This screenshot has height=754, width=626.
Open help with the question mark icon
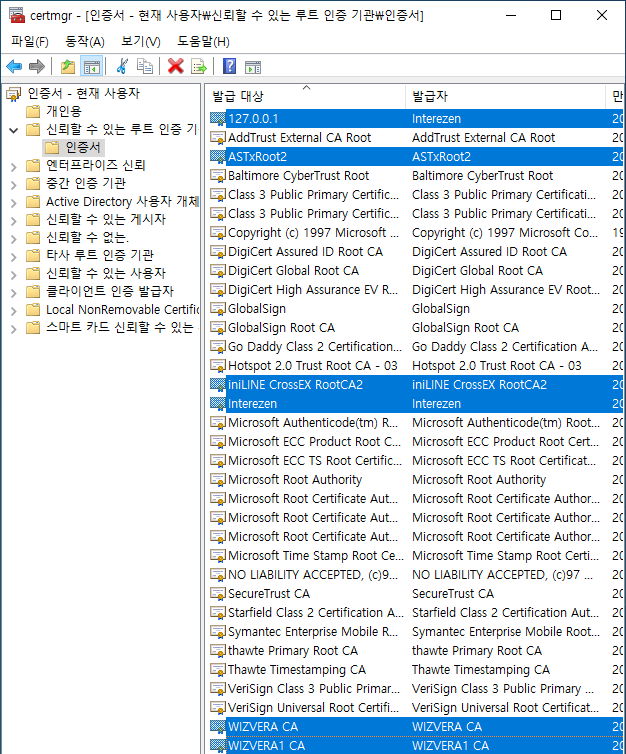tap(229, 66)
